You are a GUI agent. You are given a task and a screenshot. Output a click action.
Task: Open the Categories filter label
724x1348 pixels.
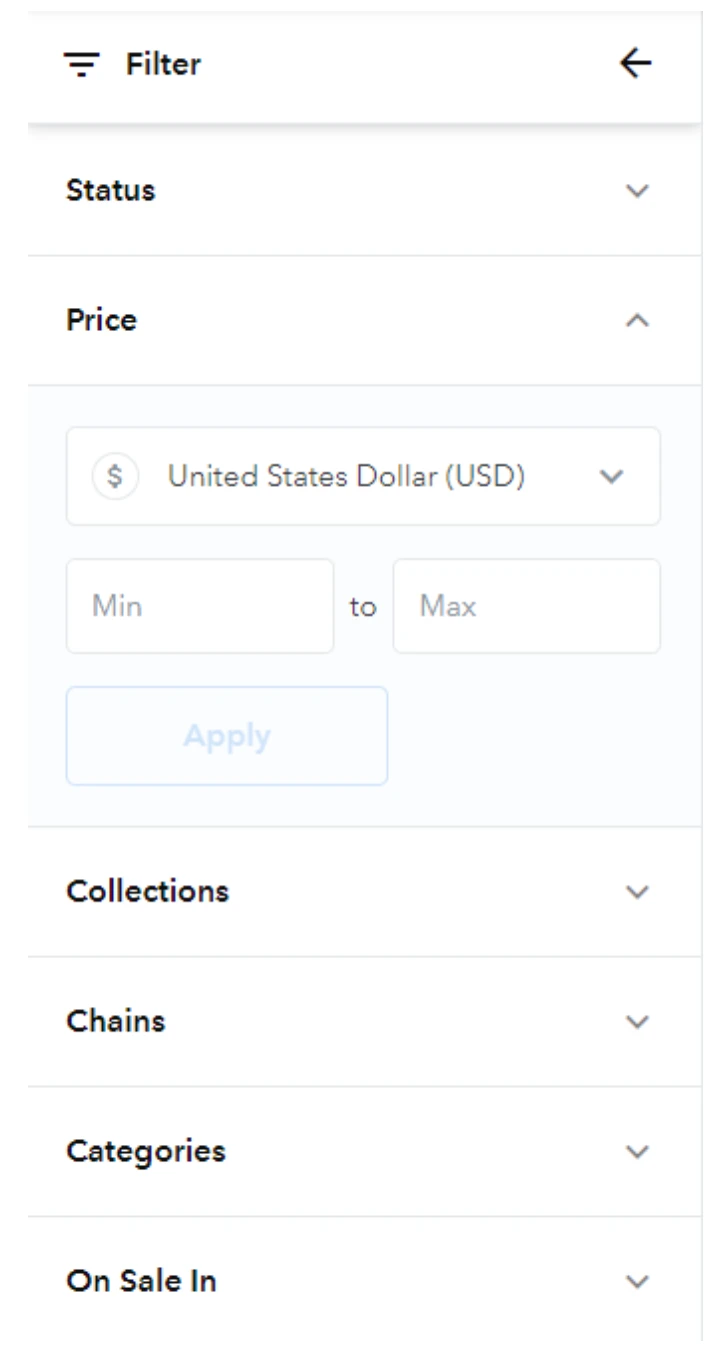pyautogui.click(x=146, y=1152)
